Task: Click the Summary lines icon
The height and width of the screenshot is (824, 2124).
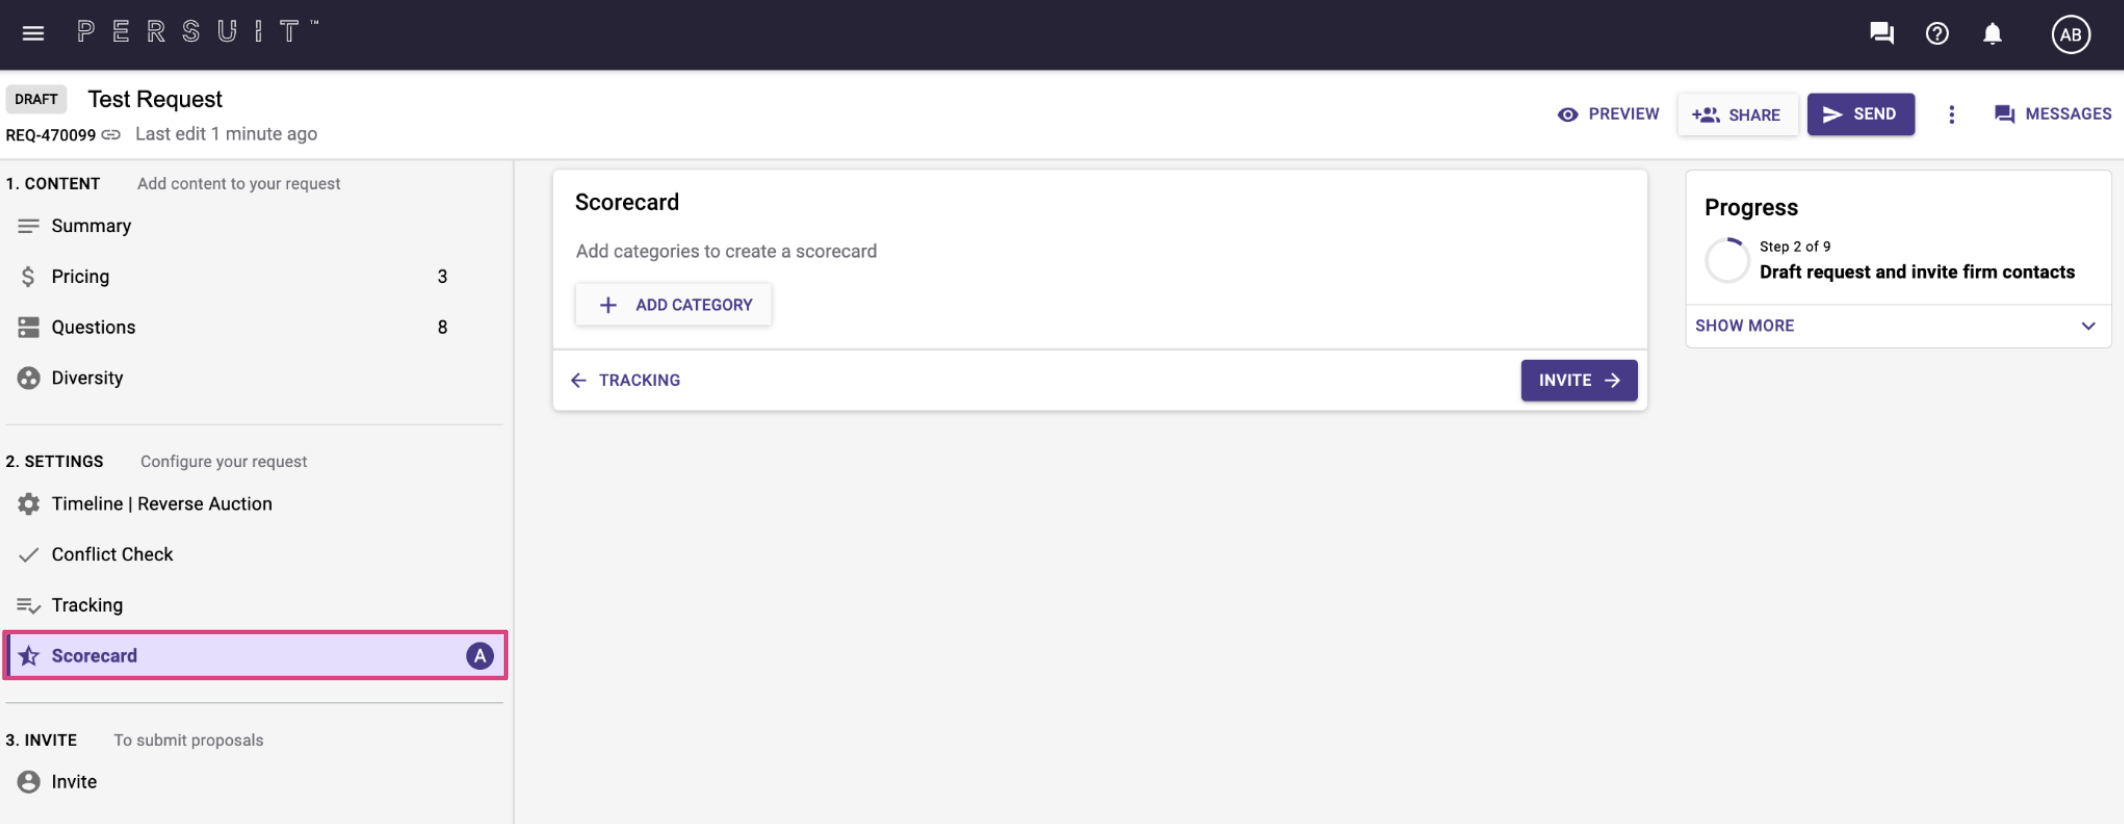Action: point(28,226)
